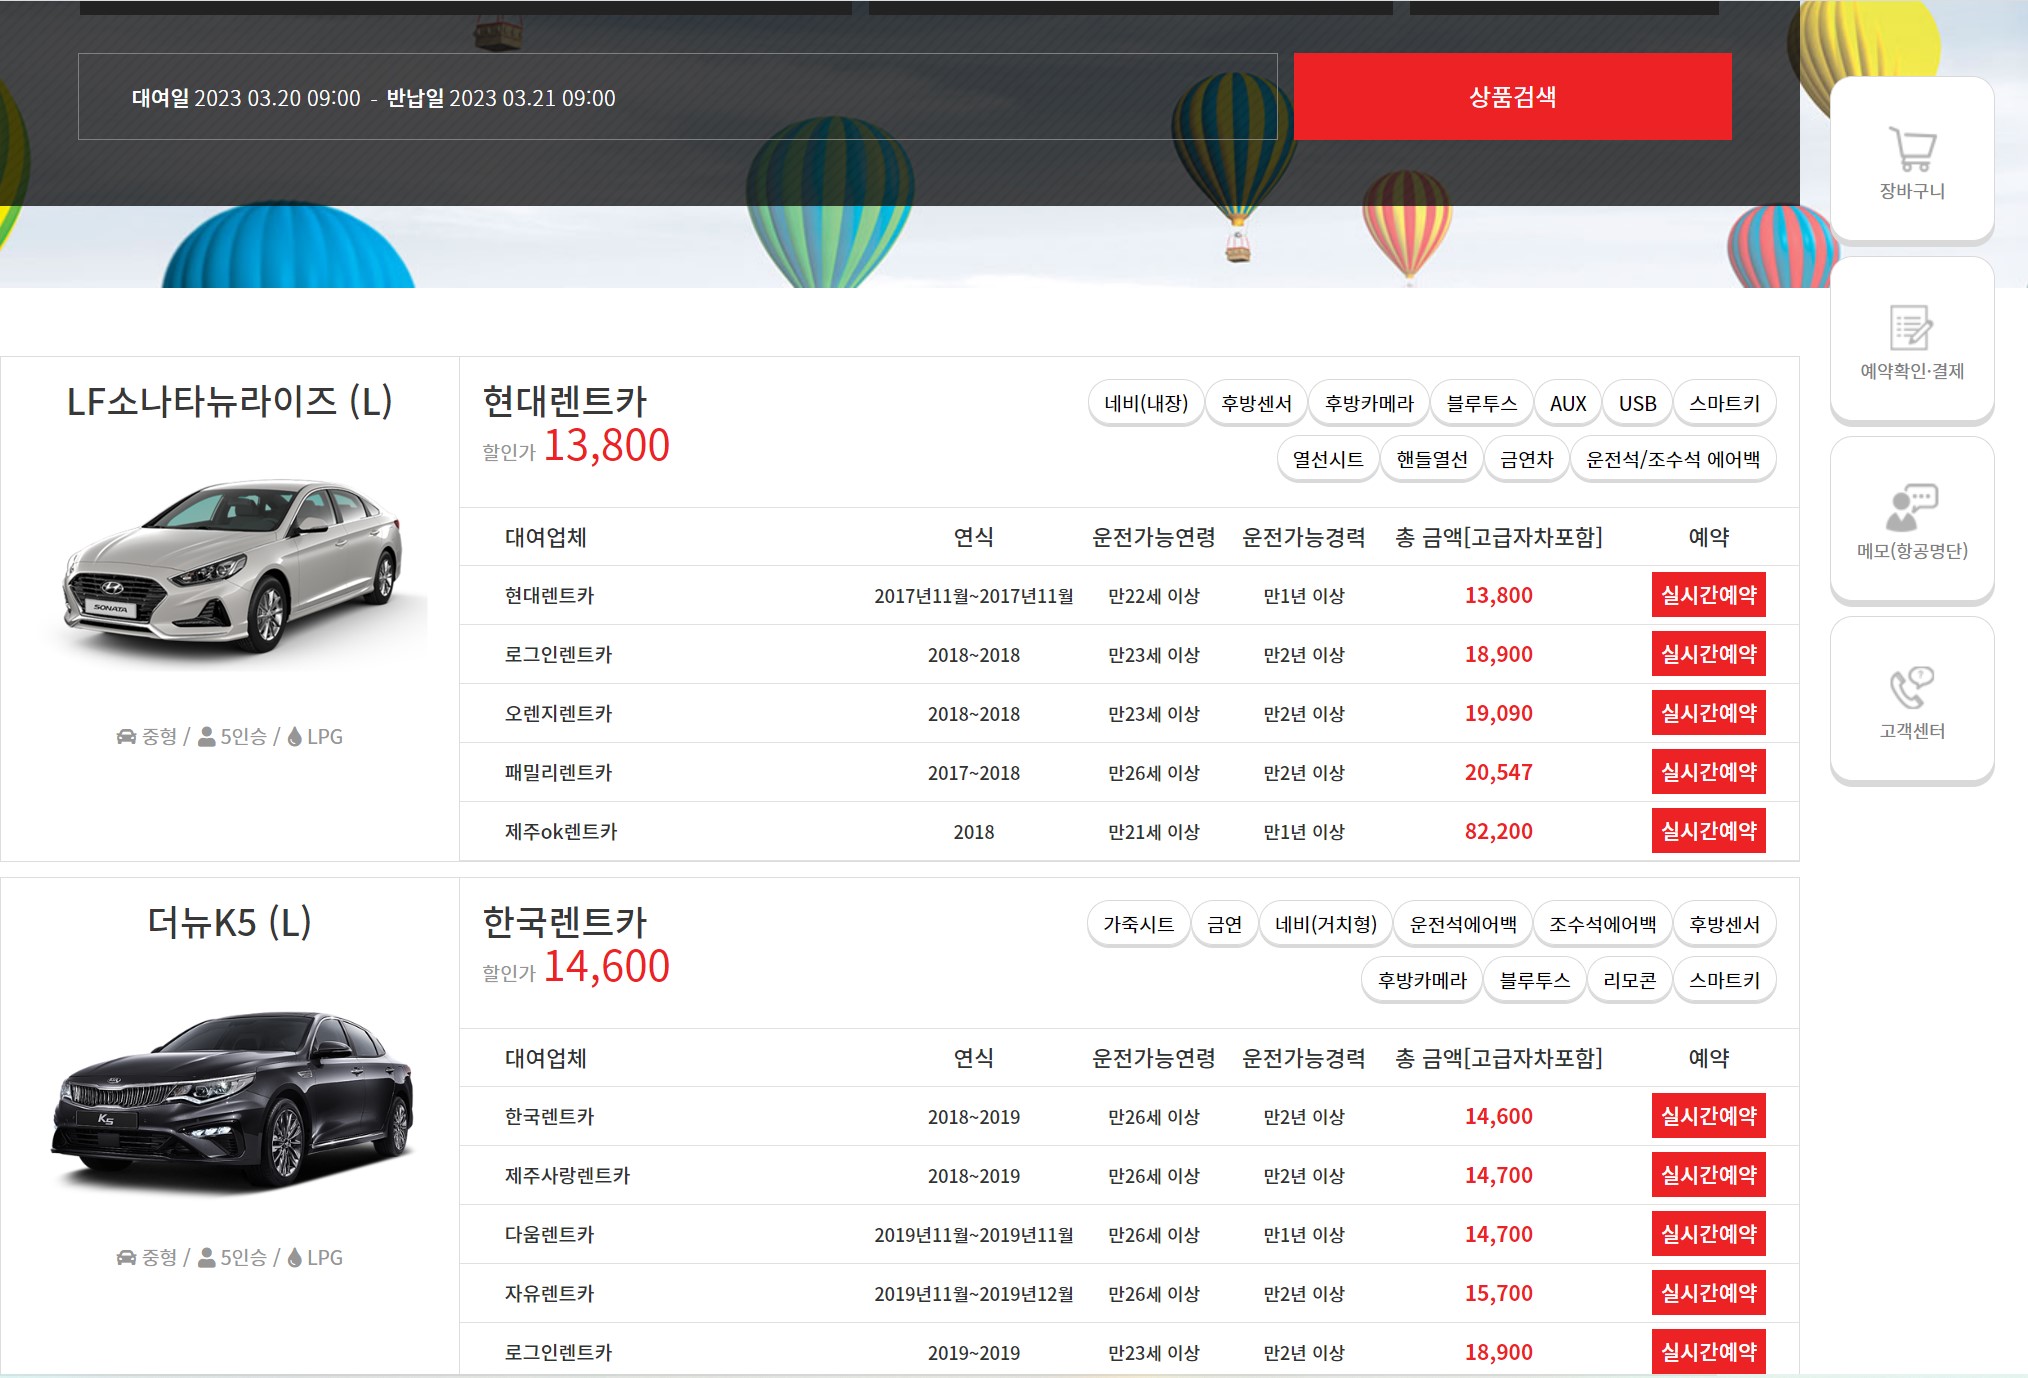
Task: Click the USB option tag
Action: point(1637,403)
